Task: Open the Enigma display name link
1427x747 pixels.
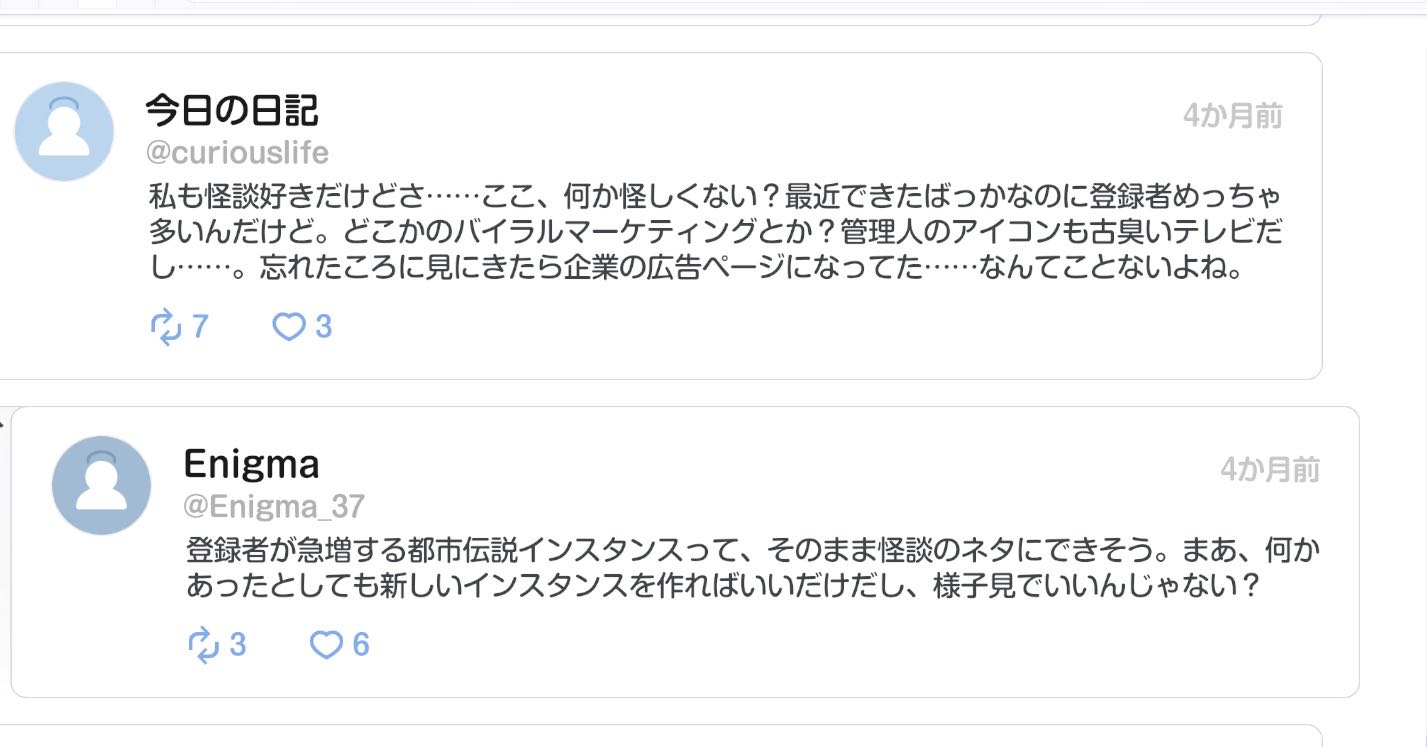Action: (x=251, y=464)
